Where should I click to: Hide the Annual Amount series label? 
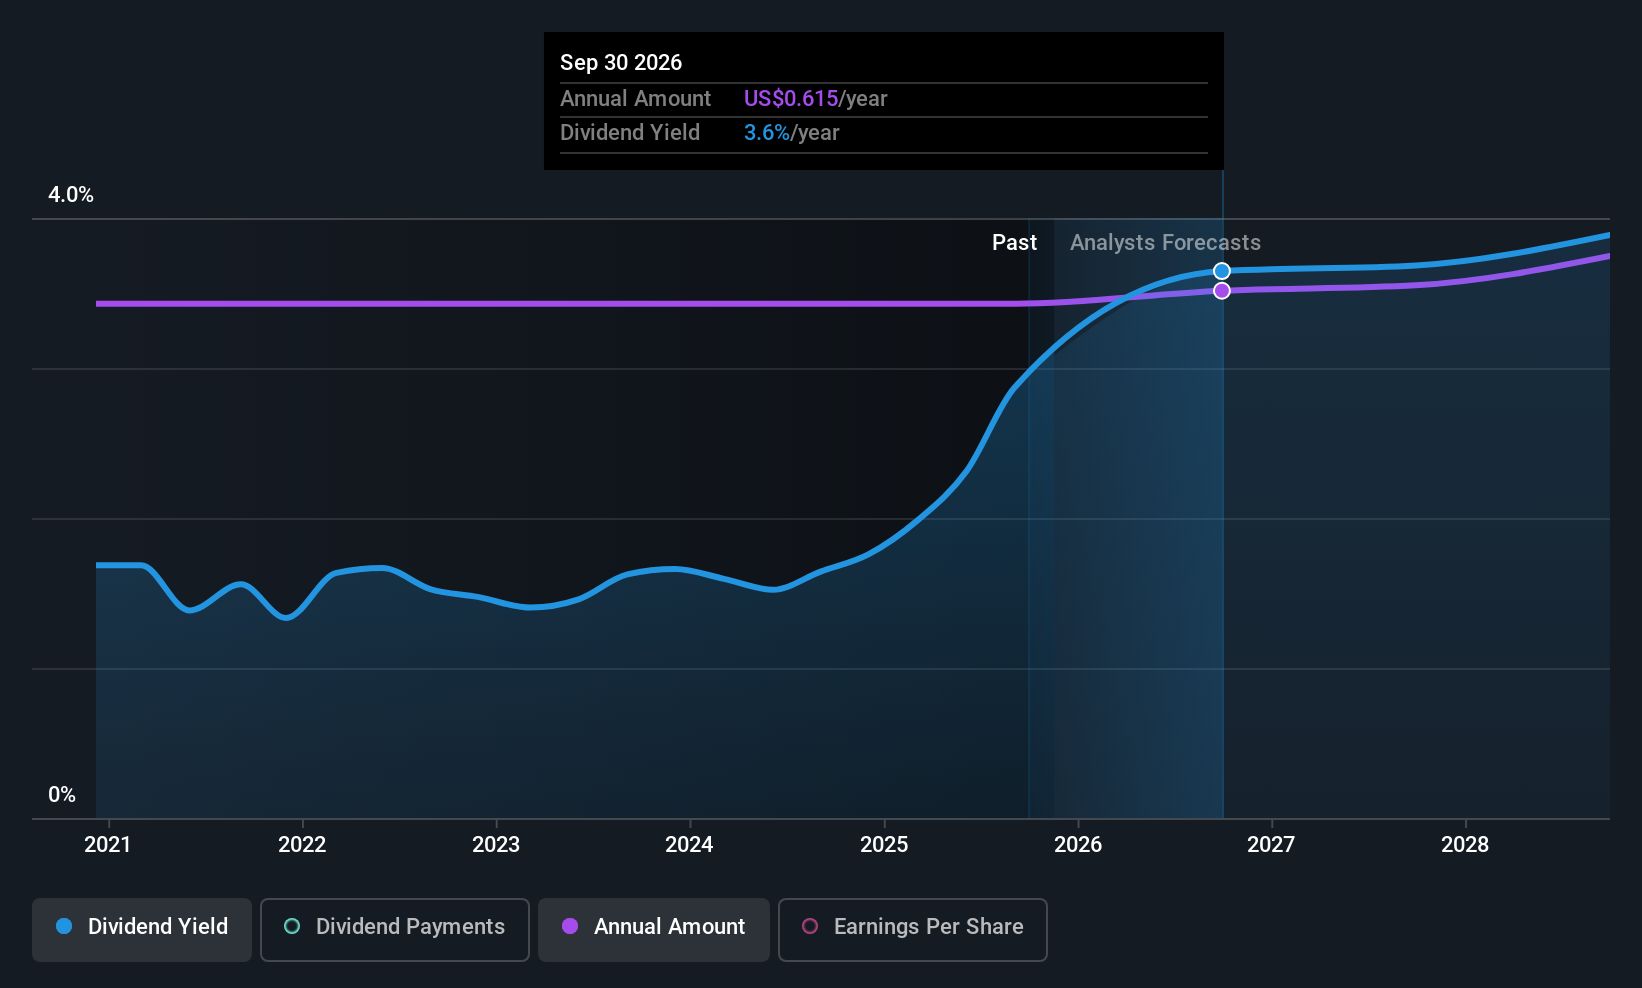pyautogui.click(x=669, y=927)
